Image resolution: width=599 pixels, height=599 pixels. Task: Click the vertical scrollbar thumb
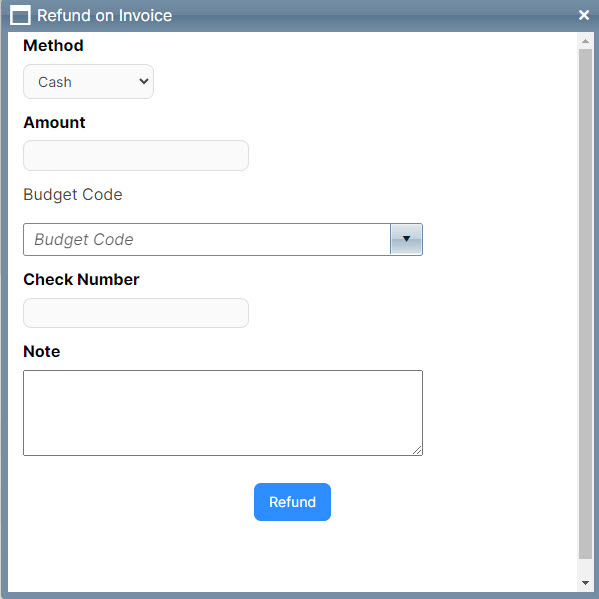point(585,304)
